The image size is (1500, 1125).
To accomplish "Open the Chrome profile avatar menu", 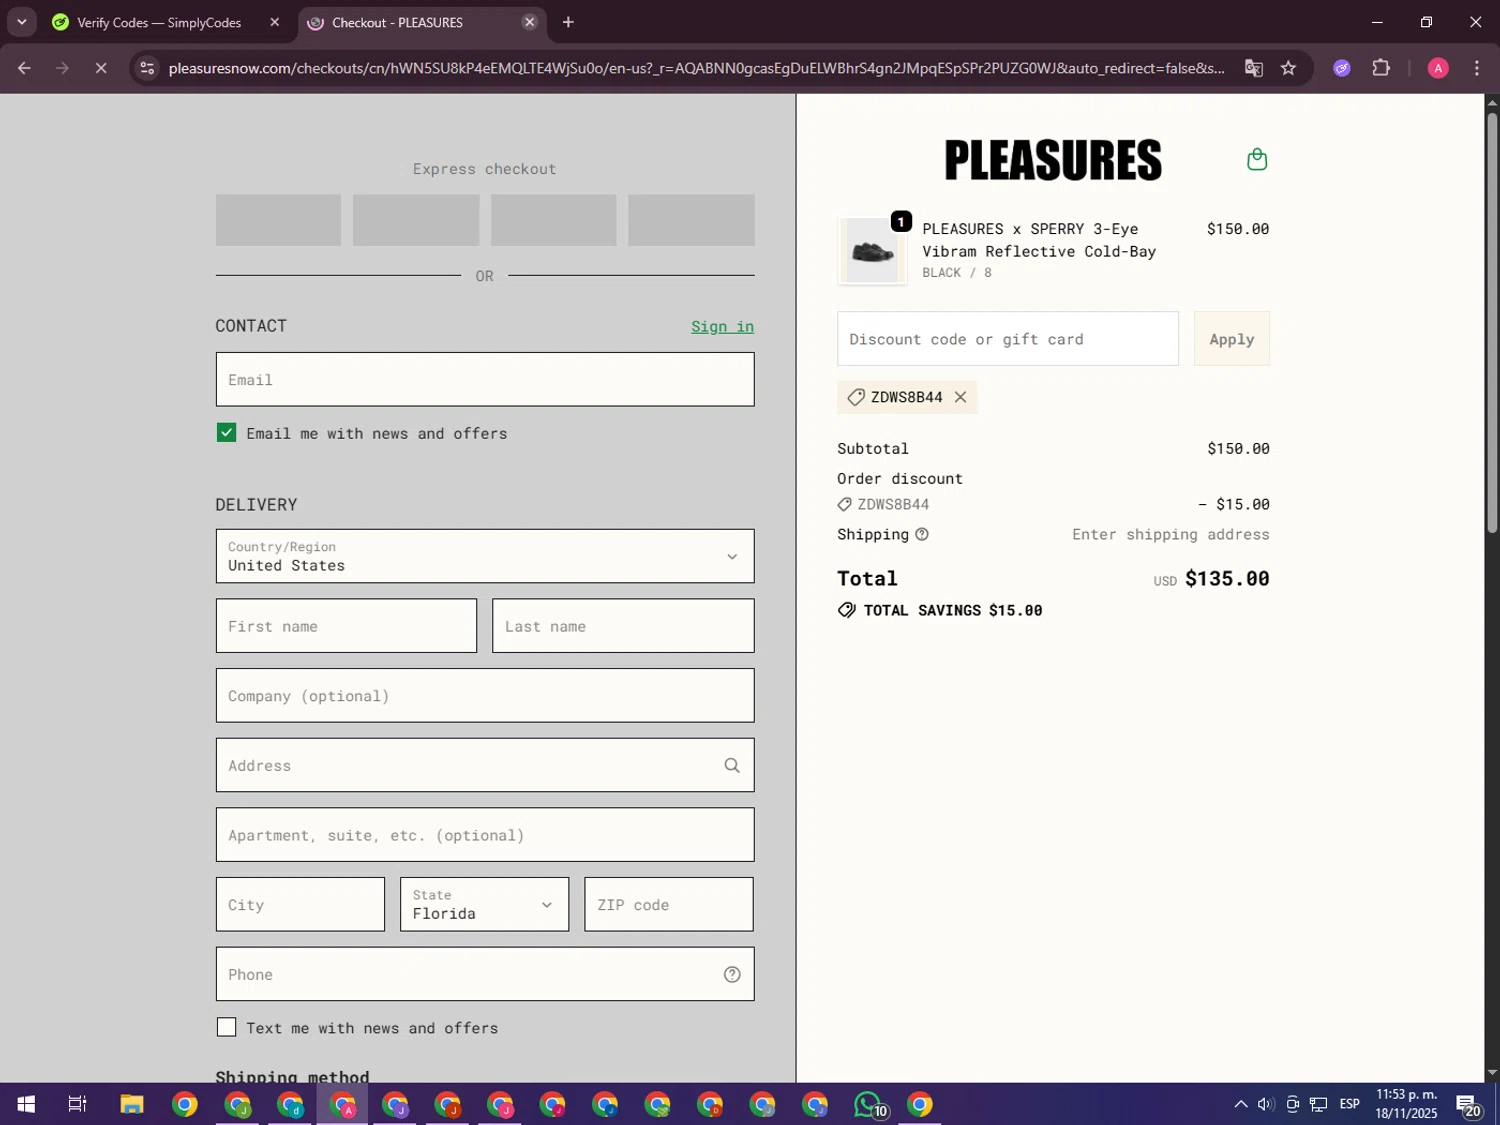I will point(1438,68).
